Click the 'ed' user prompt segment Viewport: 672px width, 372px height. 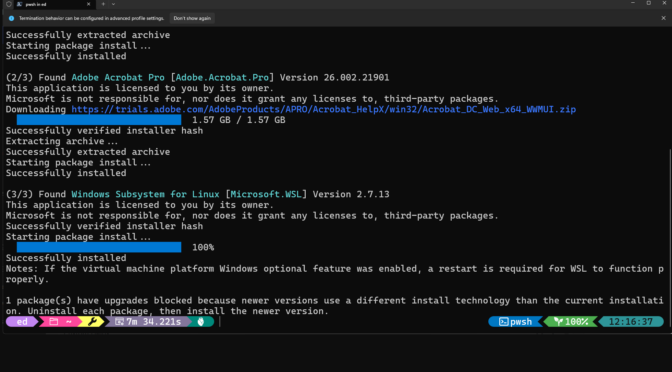21,321
